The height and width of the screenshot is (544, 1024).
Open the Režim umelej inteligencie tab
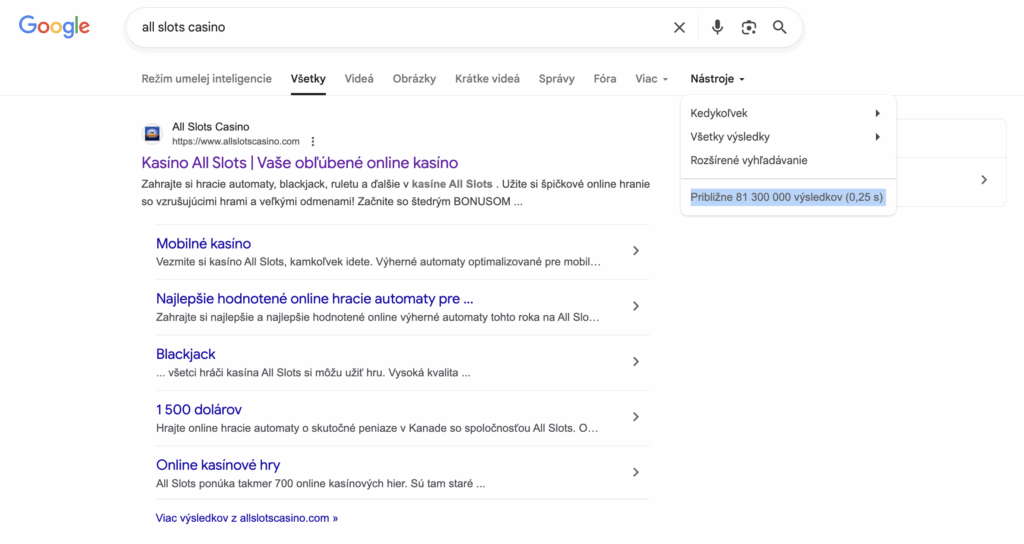point(206,79)
